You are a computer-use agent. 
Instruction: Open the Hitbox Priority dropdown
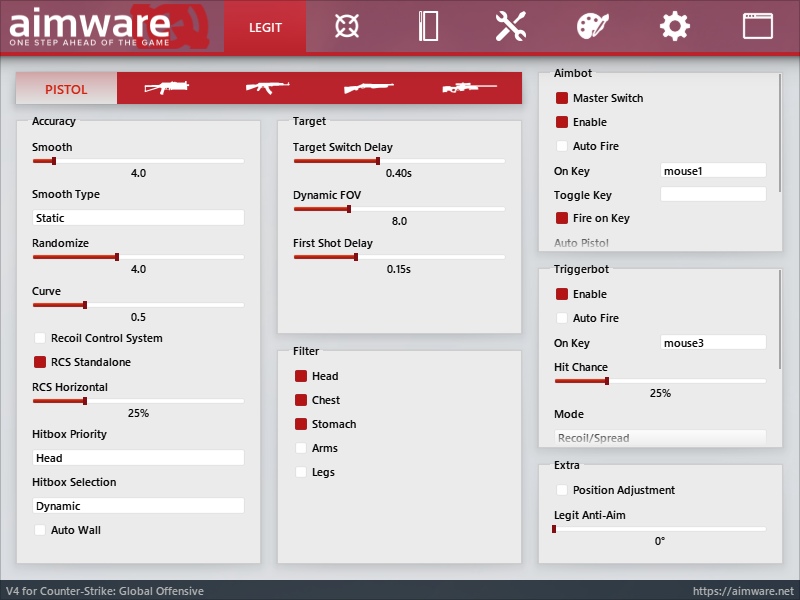pos(138,458)
